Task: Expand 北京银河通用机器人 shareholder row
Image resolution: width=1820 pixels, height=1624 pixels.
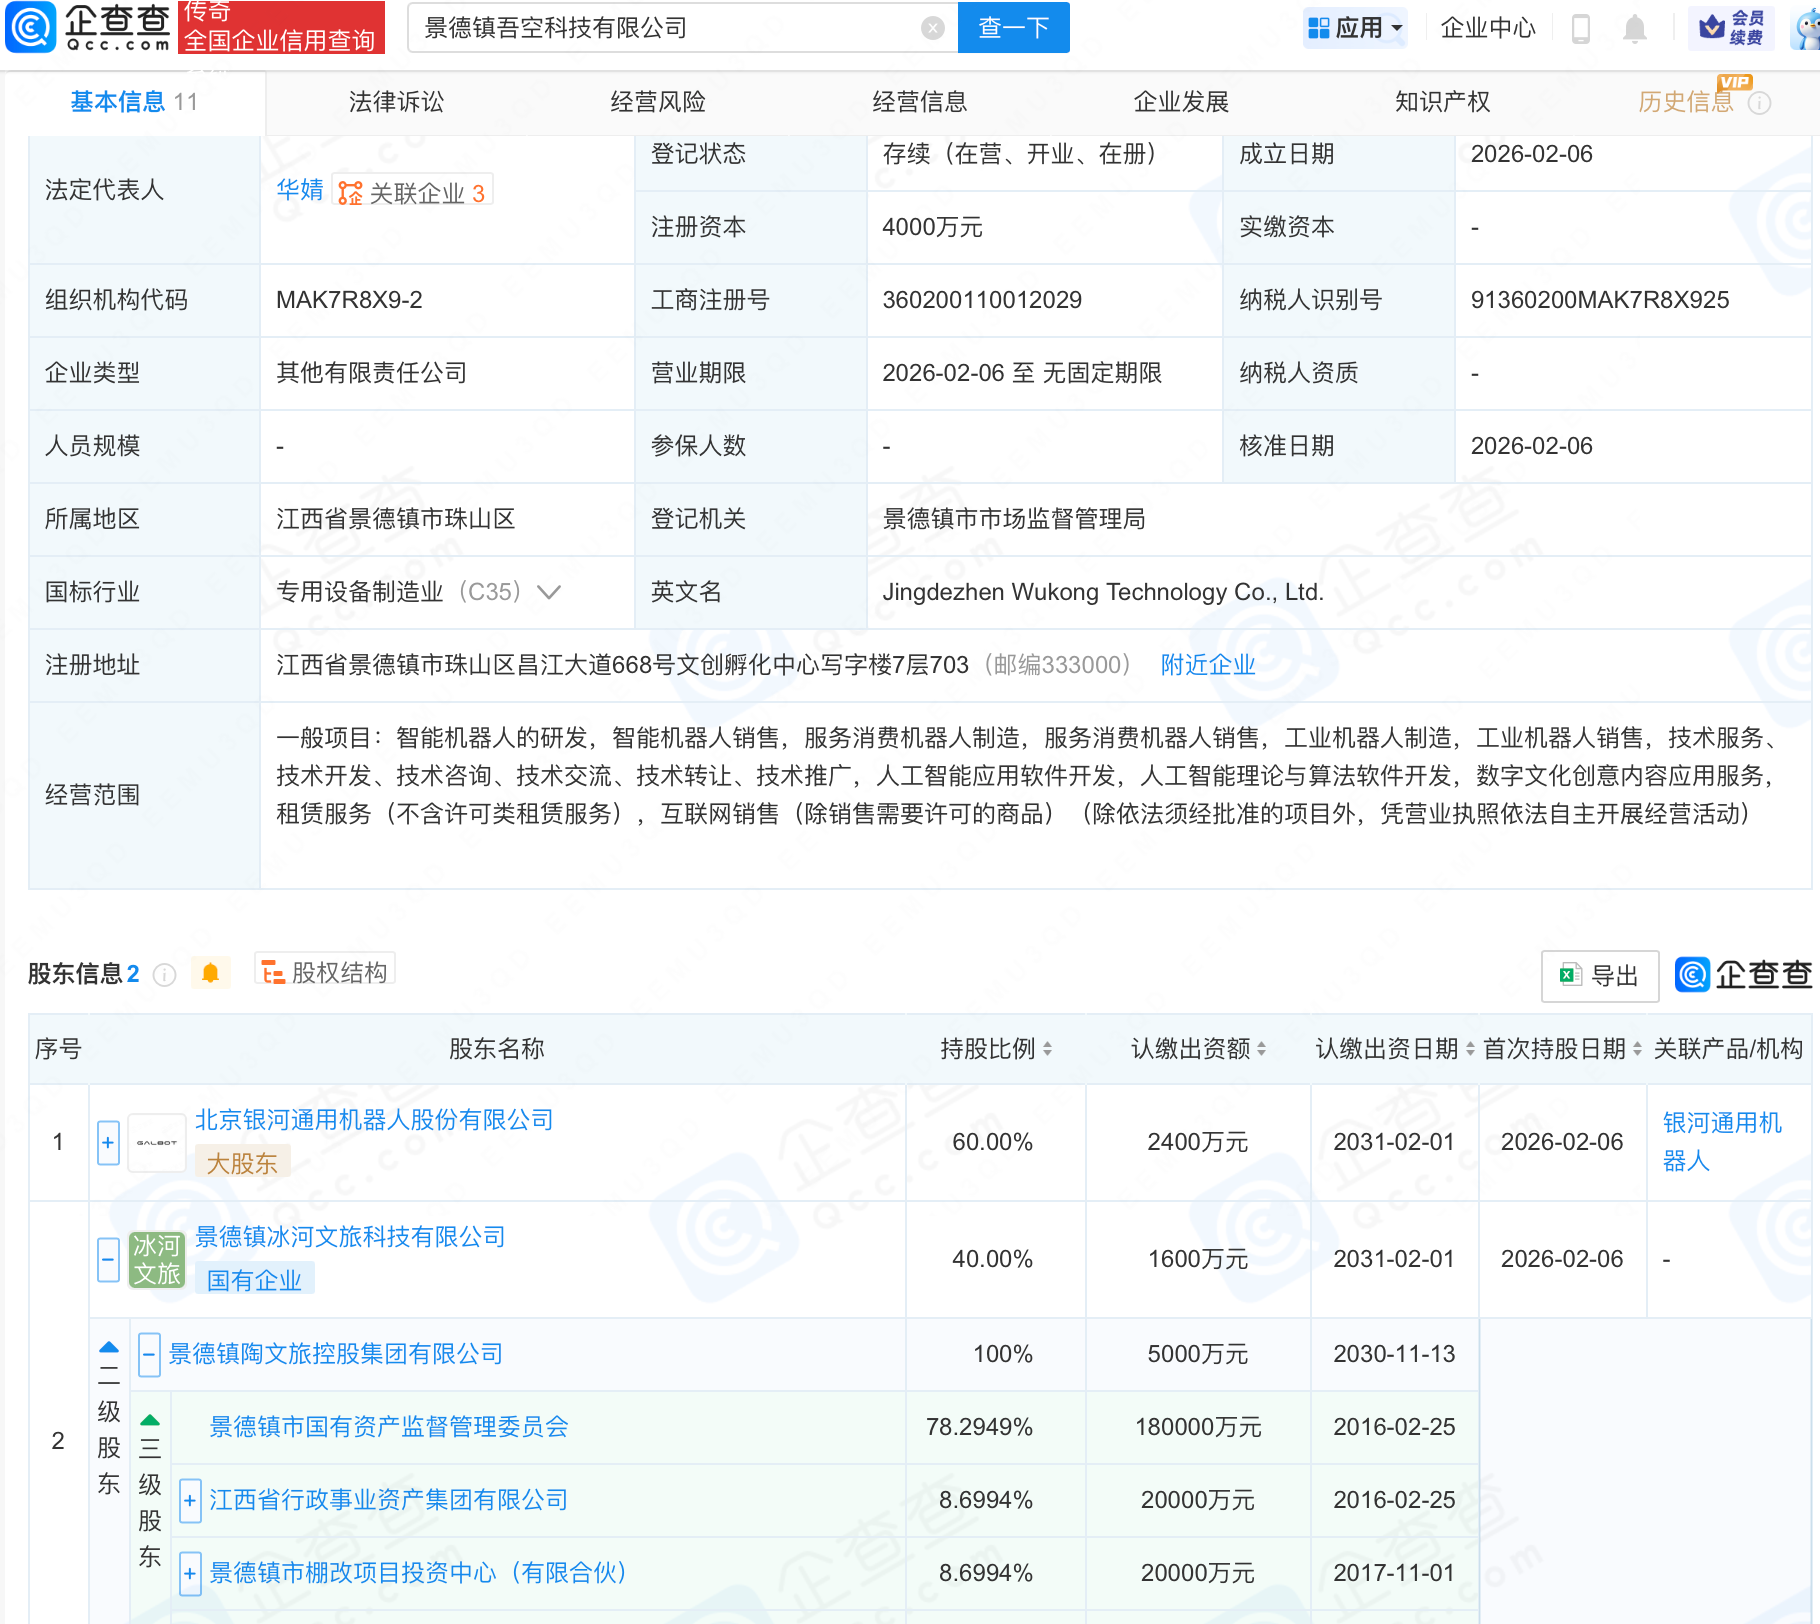Action: point(108,1142)
